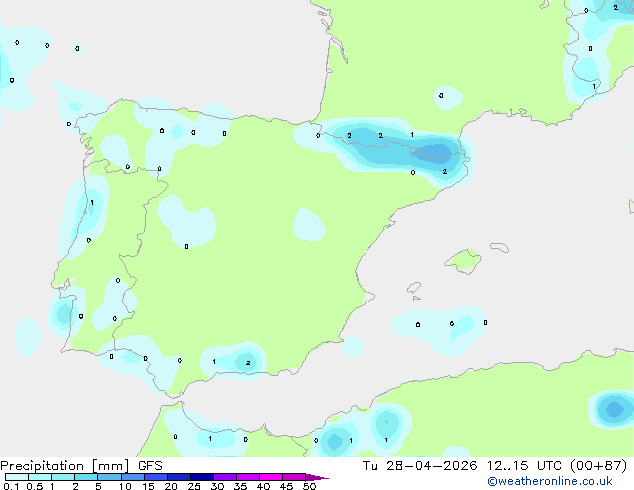Click the 30 to 35 mm legend swatch
The height and width of the screenshot is (490, 634).
tap(224, 477)
